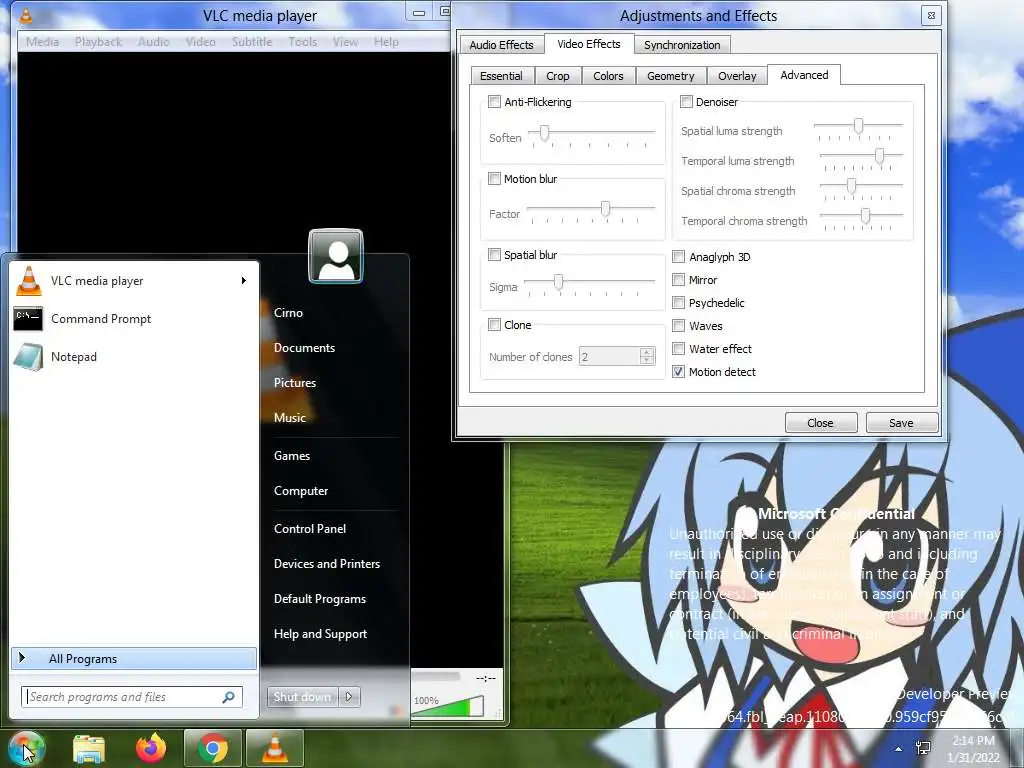The image size is (1024, 768).
Task: Enable the Motion blur checkbox
Action: 494,178
